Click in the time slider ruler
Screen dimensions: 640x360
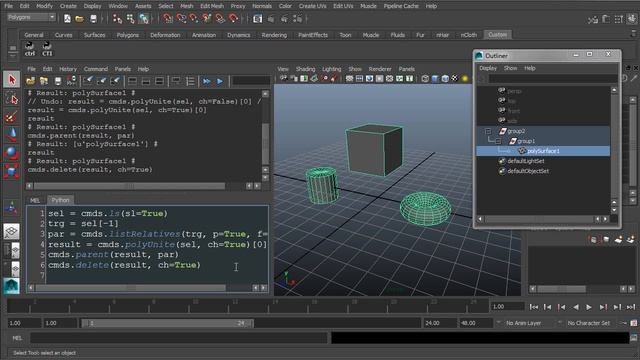248,306
